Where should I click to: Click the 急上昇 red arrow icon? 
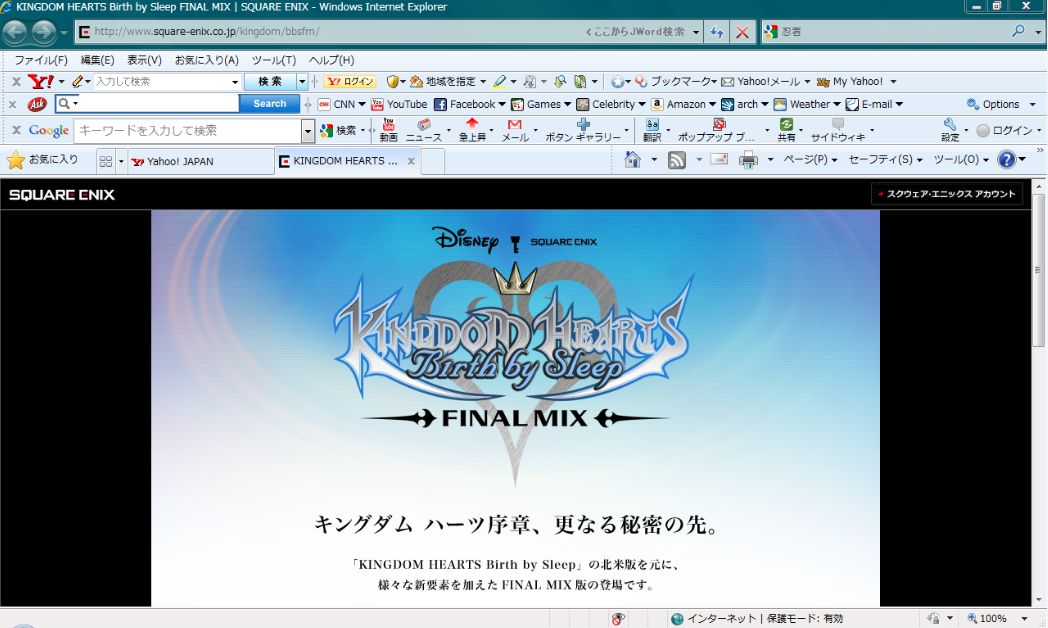472,124
